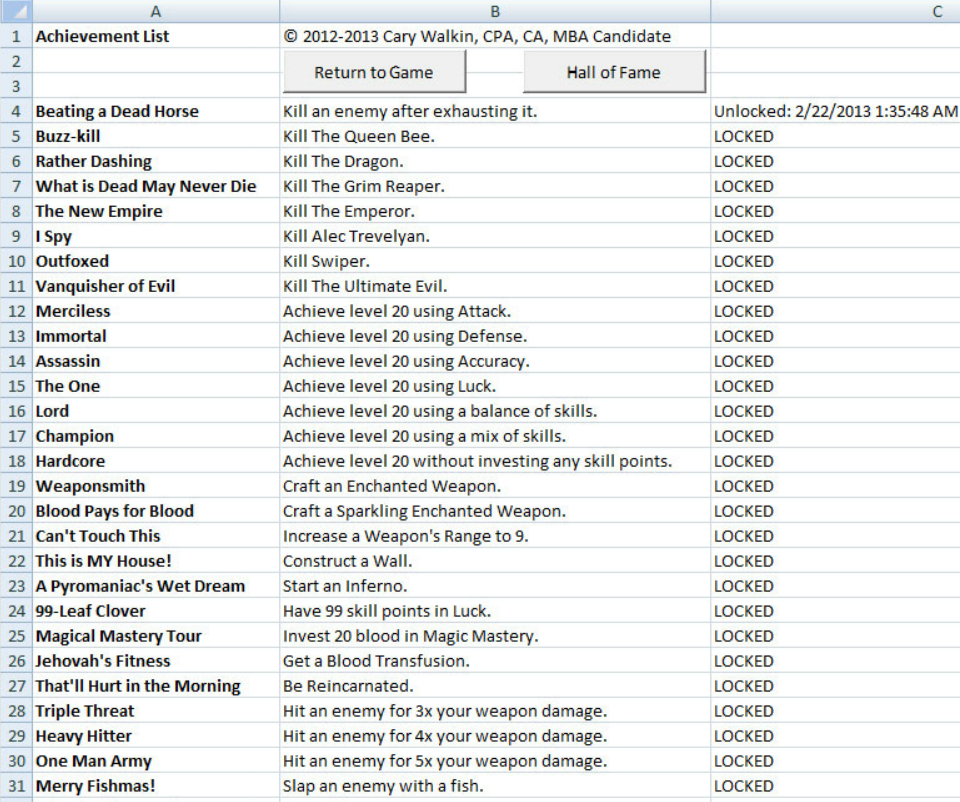Click the Craft an Enchanted Weapon cell
The height and width of the screenshot is (802, 960).
click(x=495, y=486)
